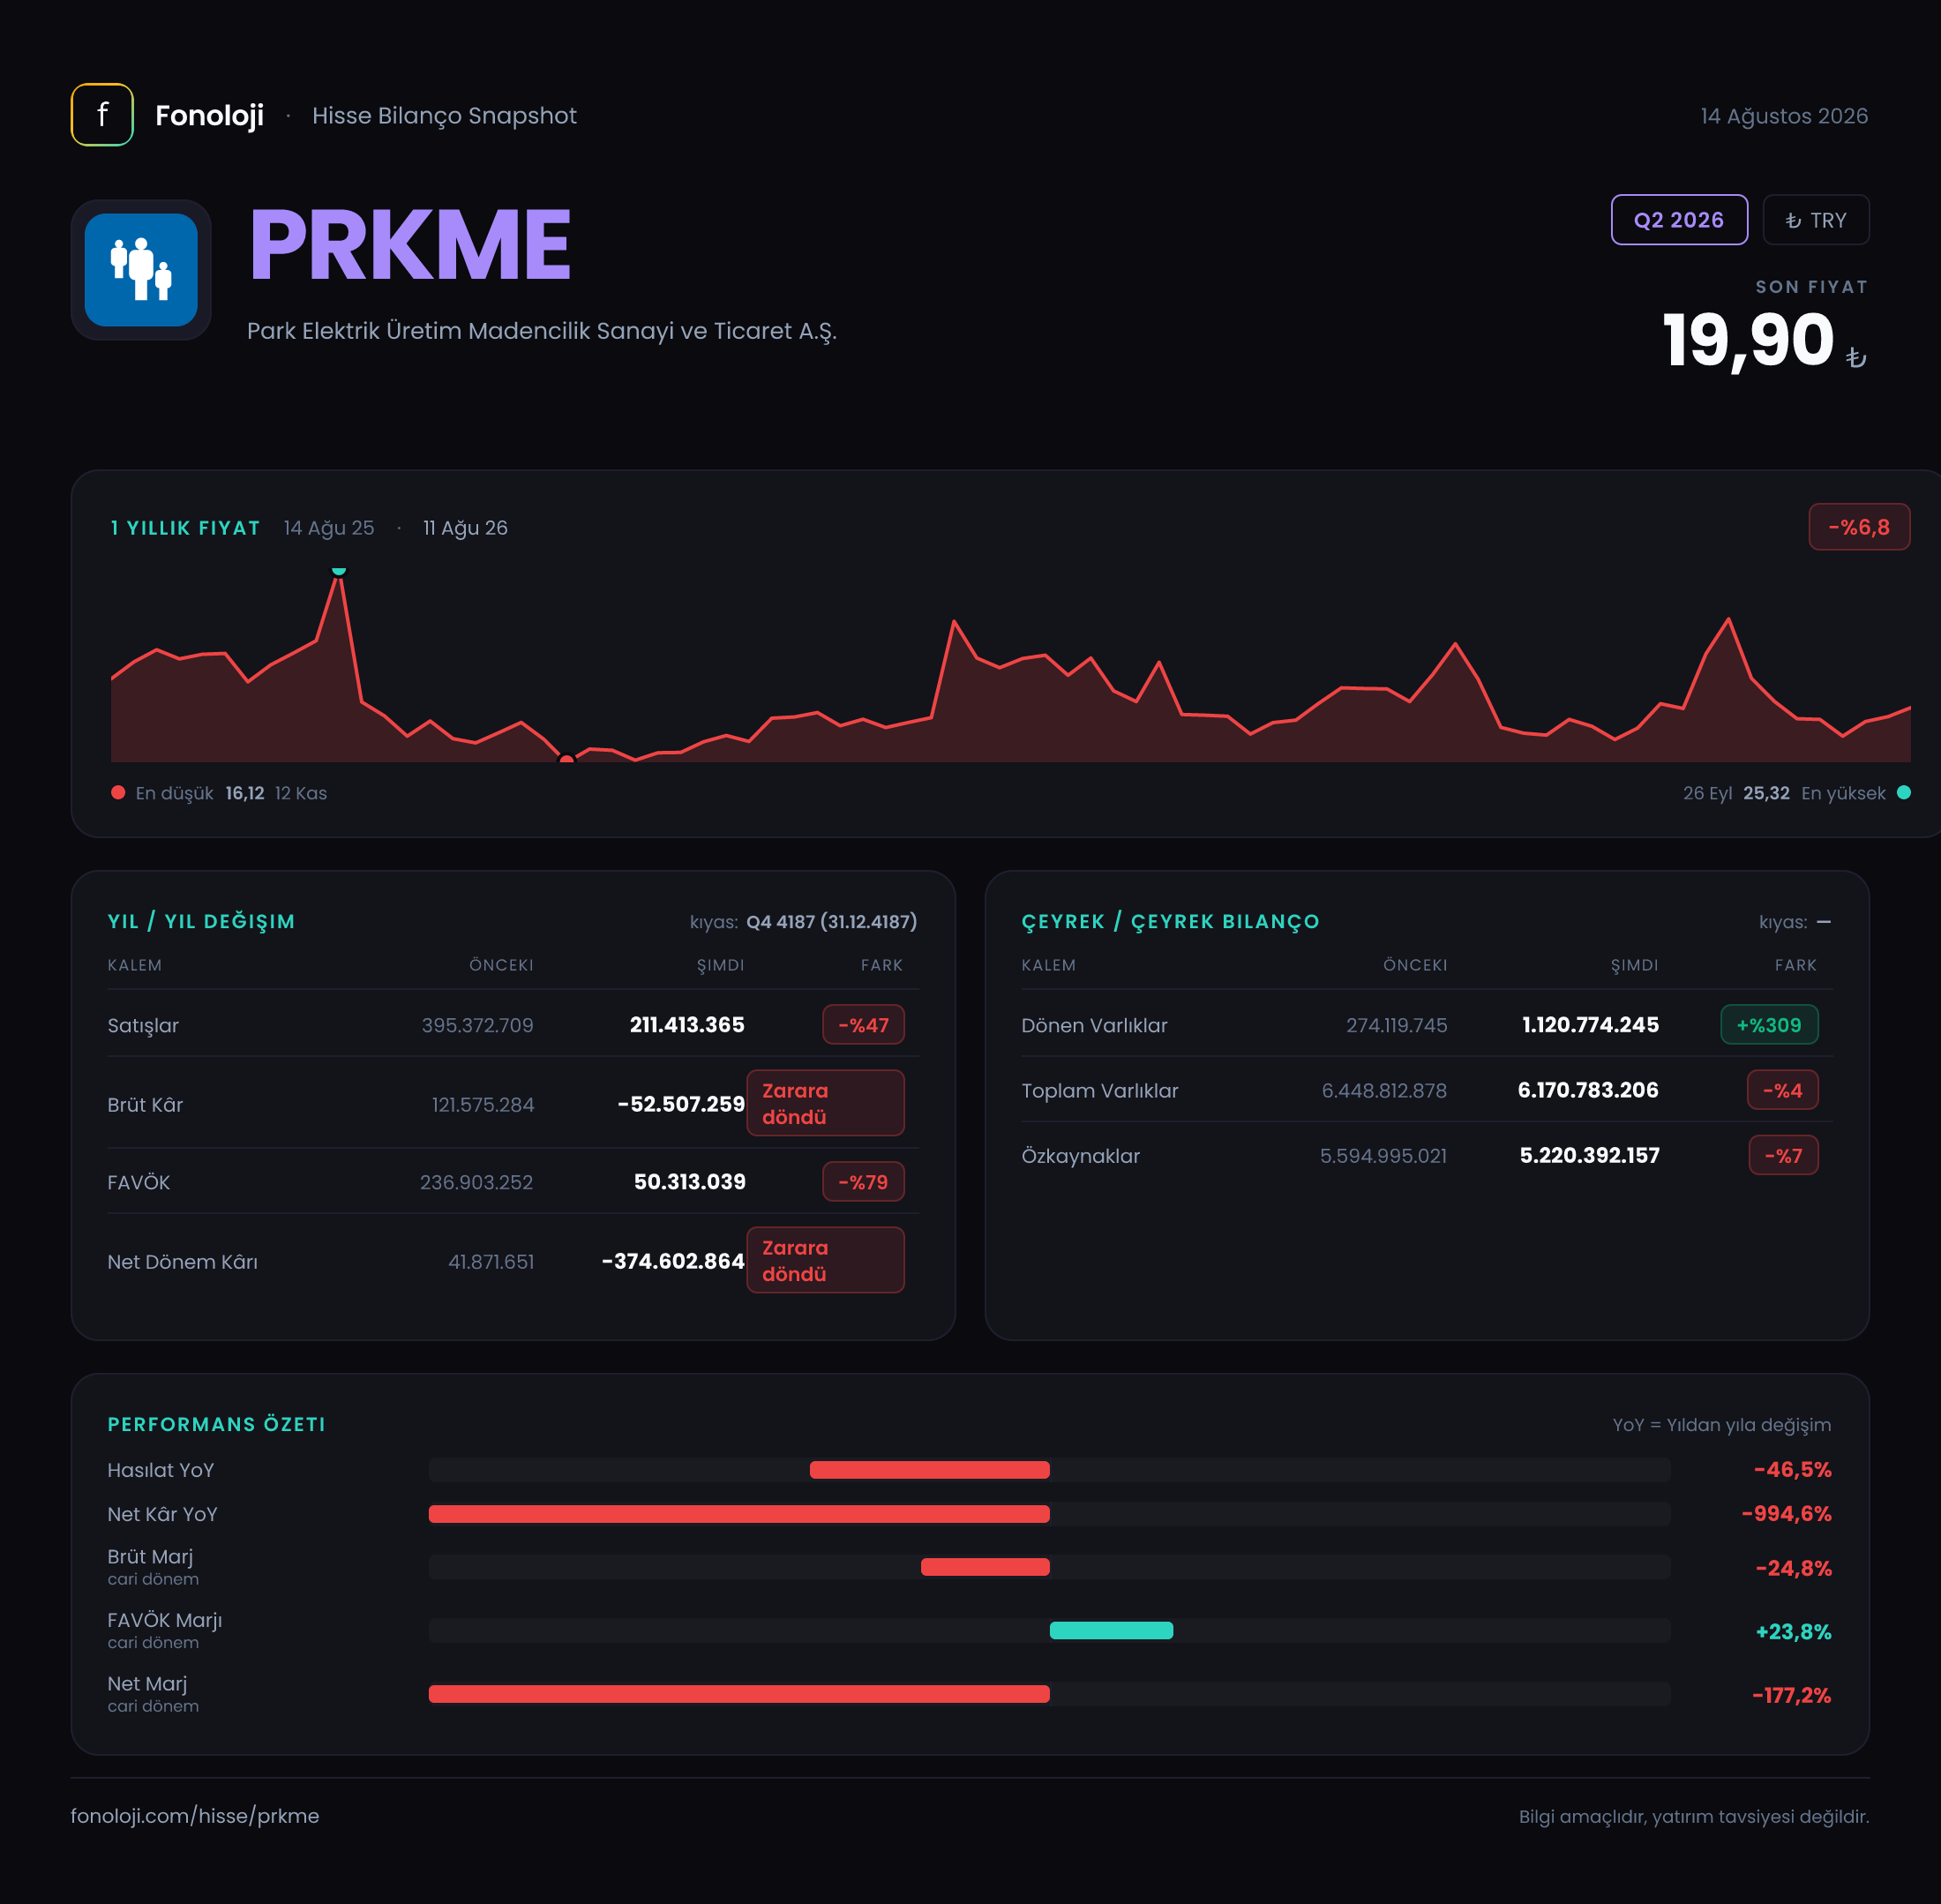Click the +23,8% FAVÖK Marjı value
This screenshot has width=1941, height=1904.
click(x=1793, y=1632)
